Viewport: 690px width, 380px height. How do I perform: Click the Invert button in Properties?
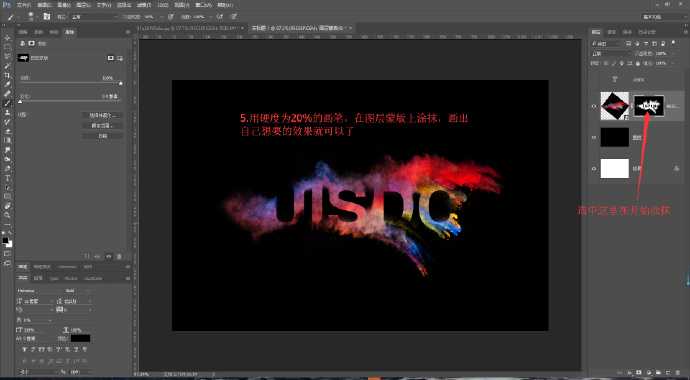(x=103, y=136)
